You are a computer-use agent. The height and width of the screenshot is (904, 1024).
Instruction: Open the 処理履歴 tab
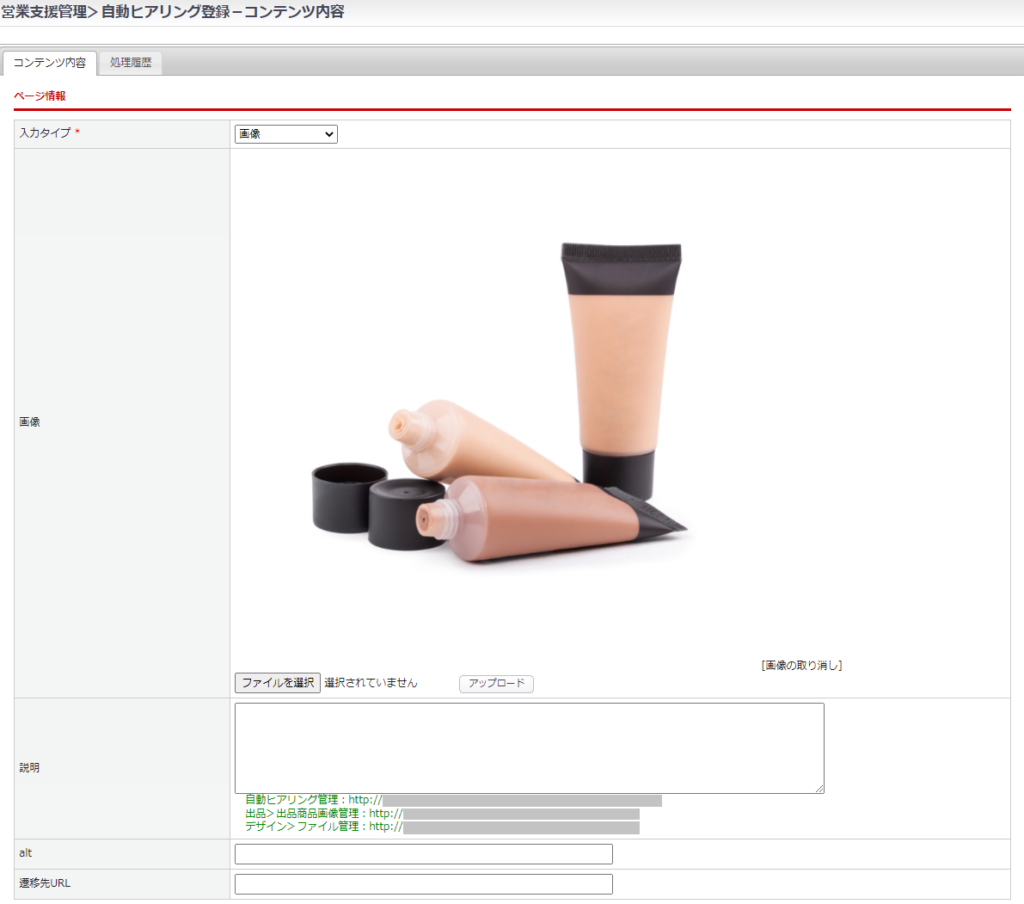click(x=131, y=63)
